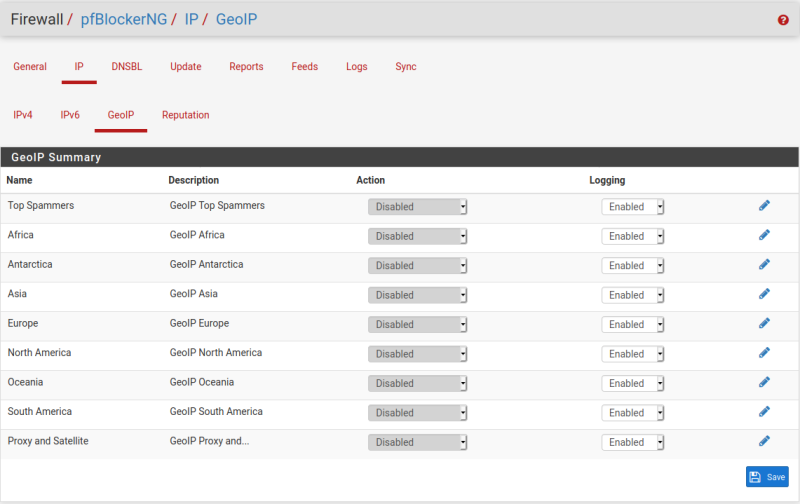The width and height of the screenshot is (800, 504).
Task: Edit the Asia entry with pencil icon
Action: click(764, 294)
